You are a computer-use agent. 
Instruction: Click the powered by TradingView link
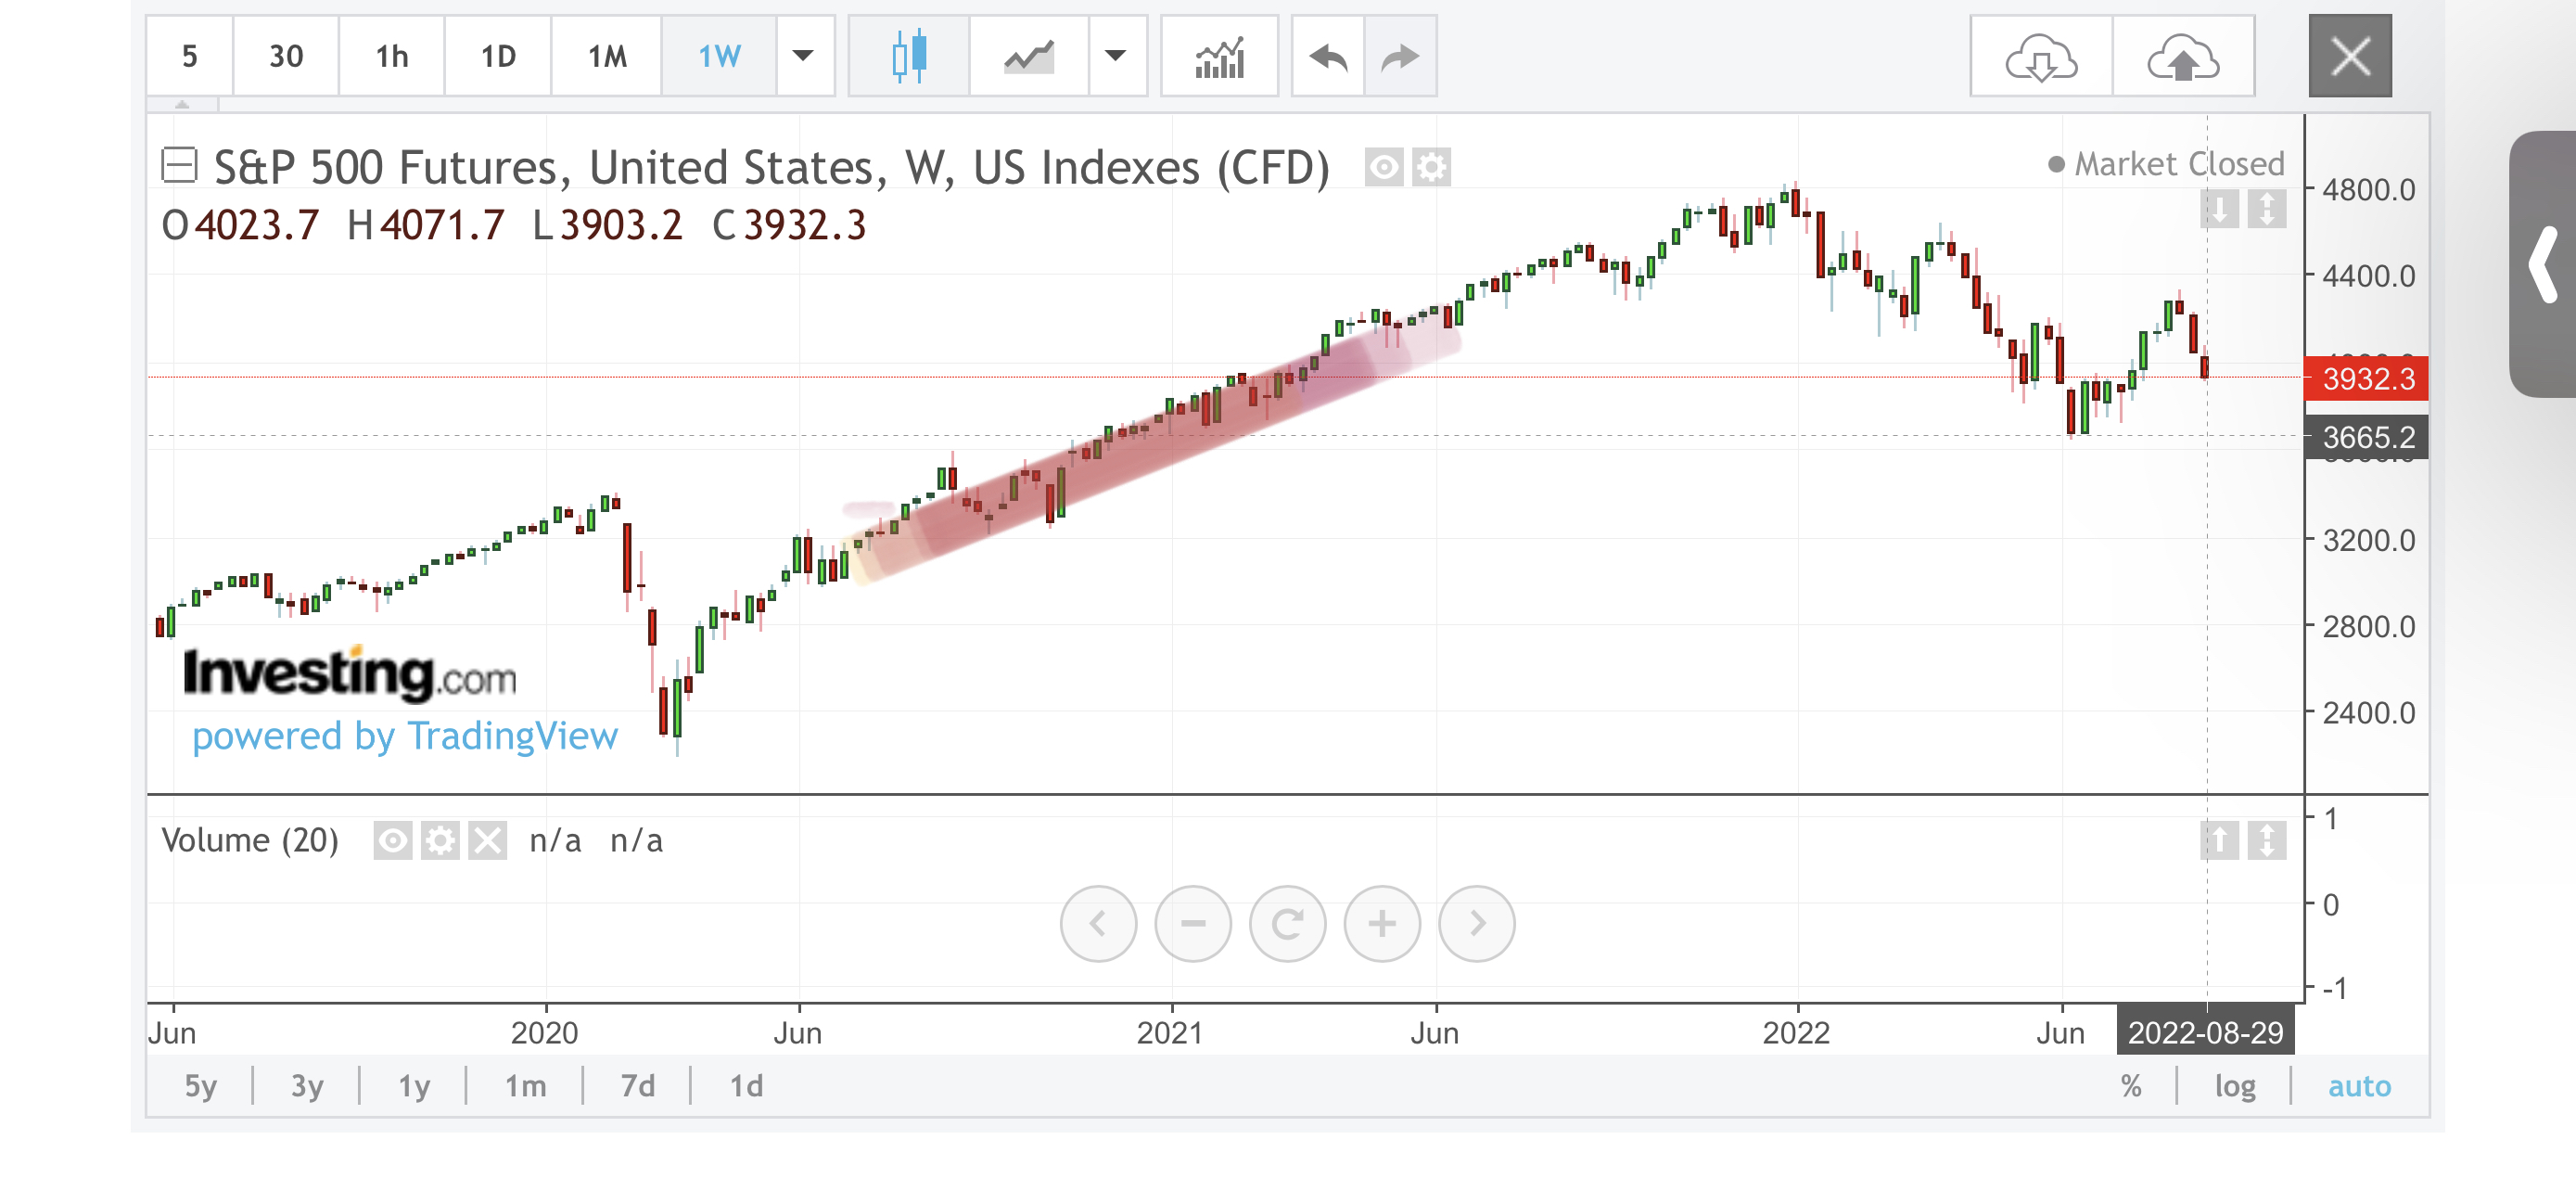[x=405, y=737]
